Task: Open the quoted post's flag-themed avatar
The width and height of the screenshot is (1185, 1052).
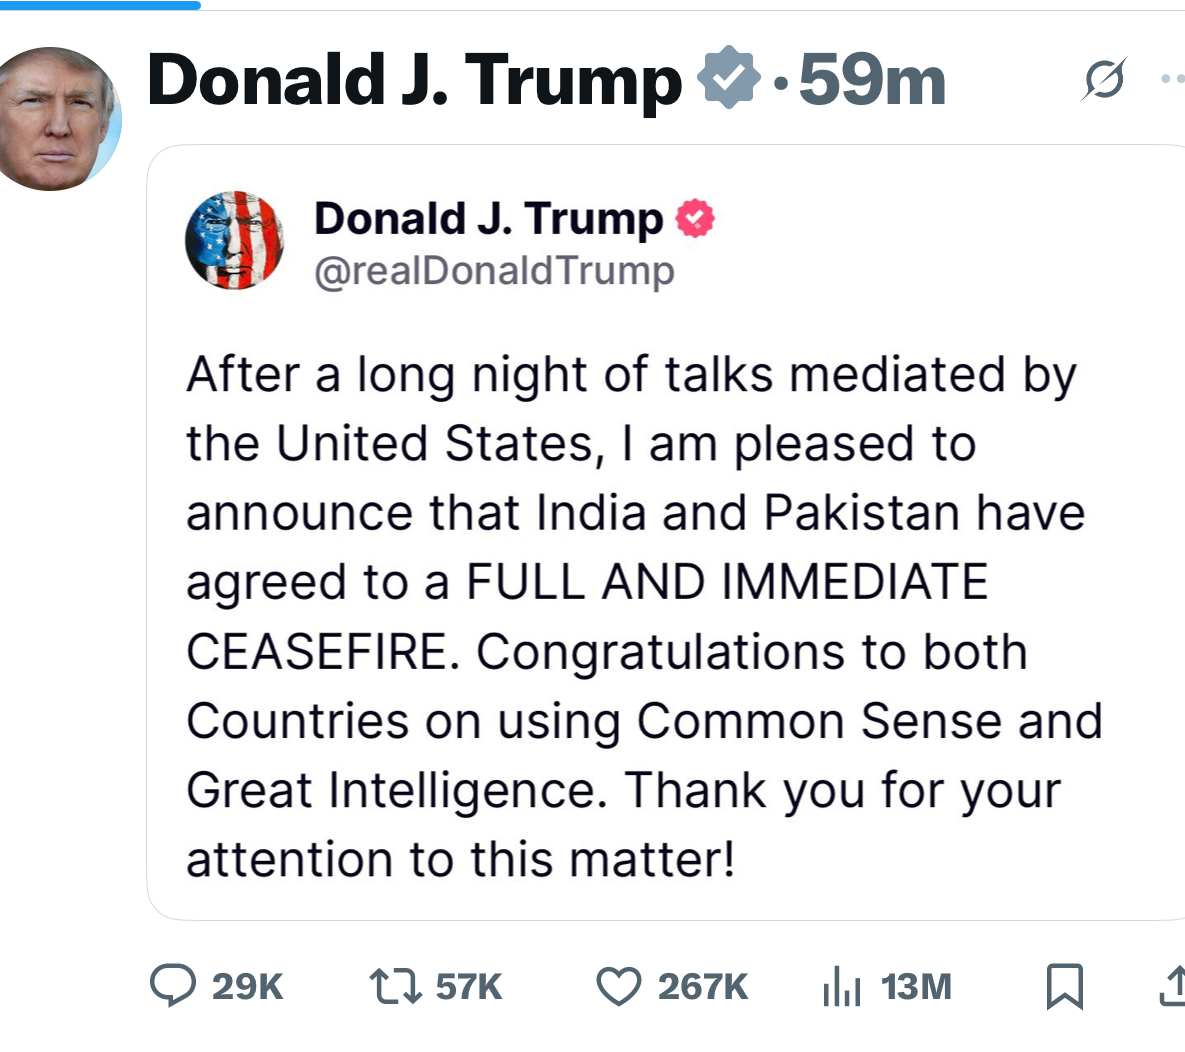Action: point(235,240)
